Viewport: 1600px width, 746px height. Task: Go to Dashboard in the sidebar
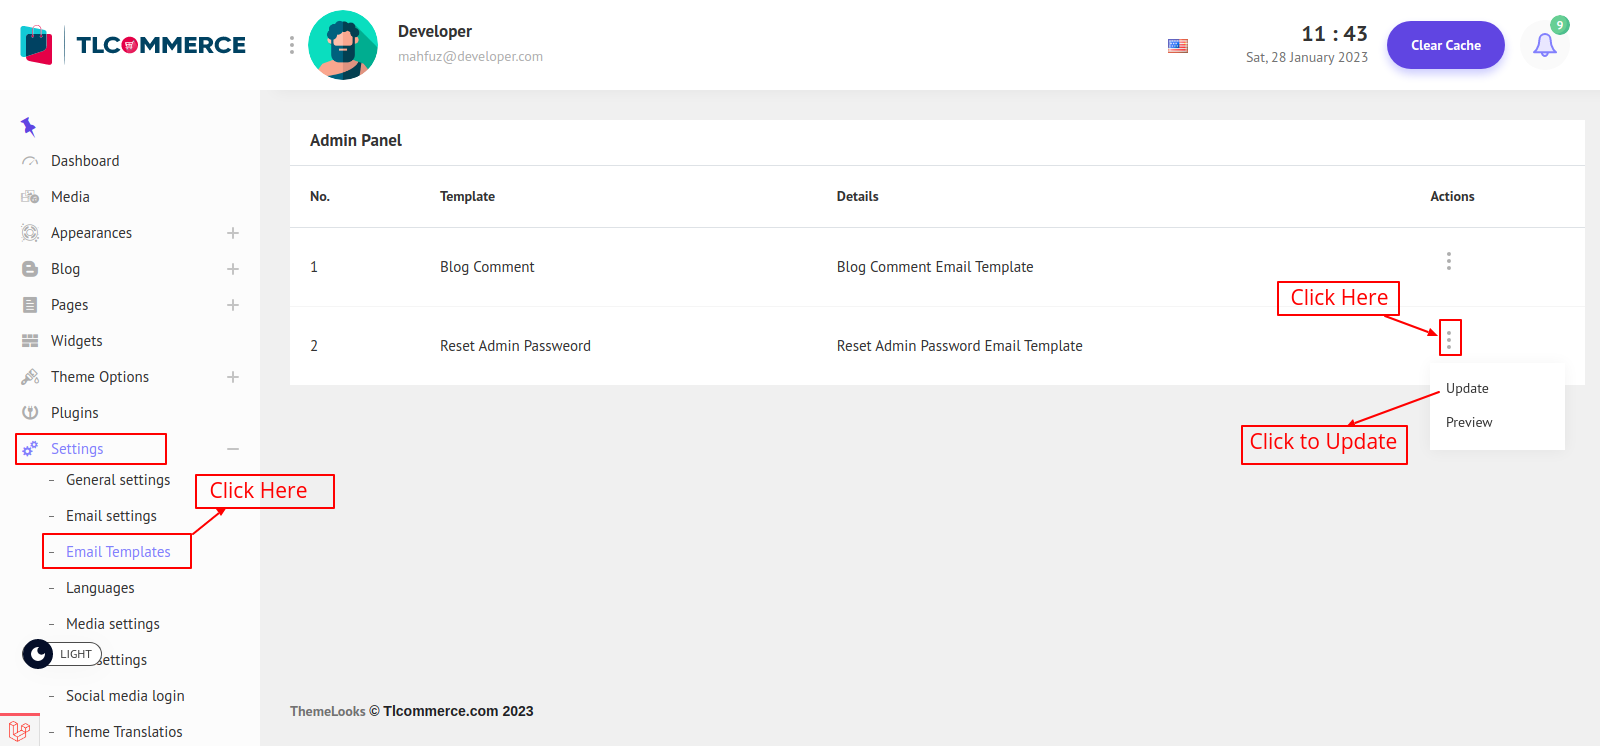point(85,161)
